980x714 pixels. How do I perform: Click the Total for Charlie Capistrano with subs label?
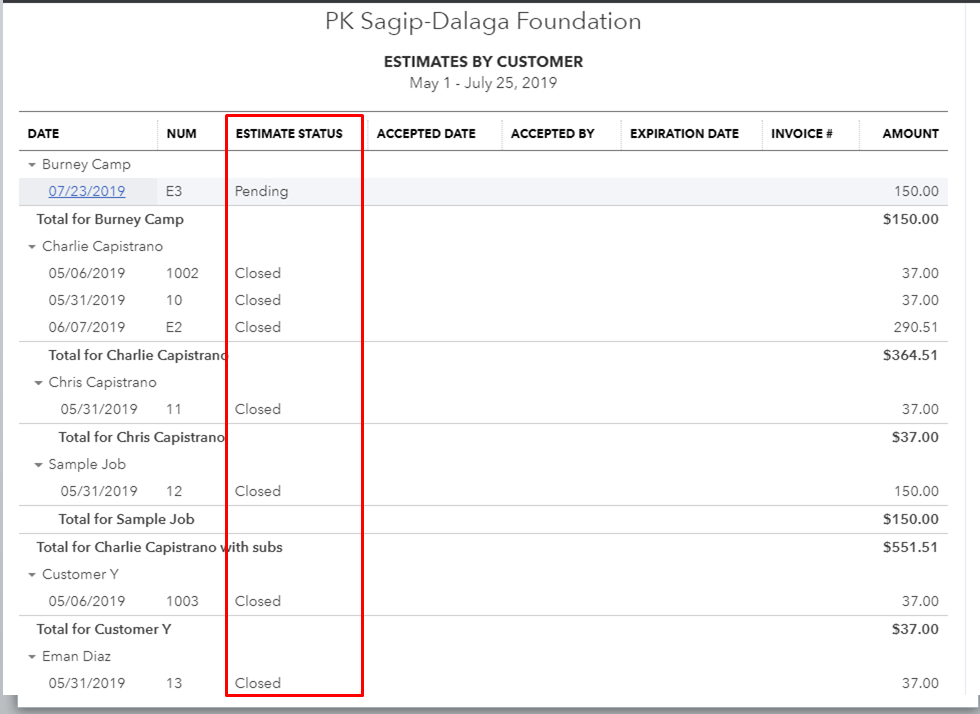click(159, 547)
